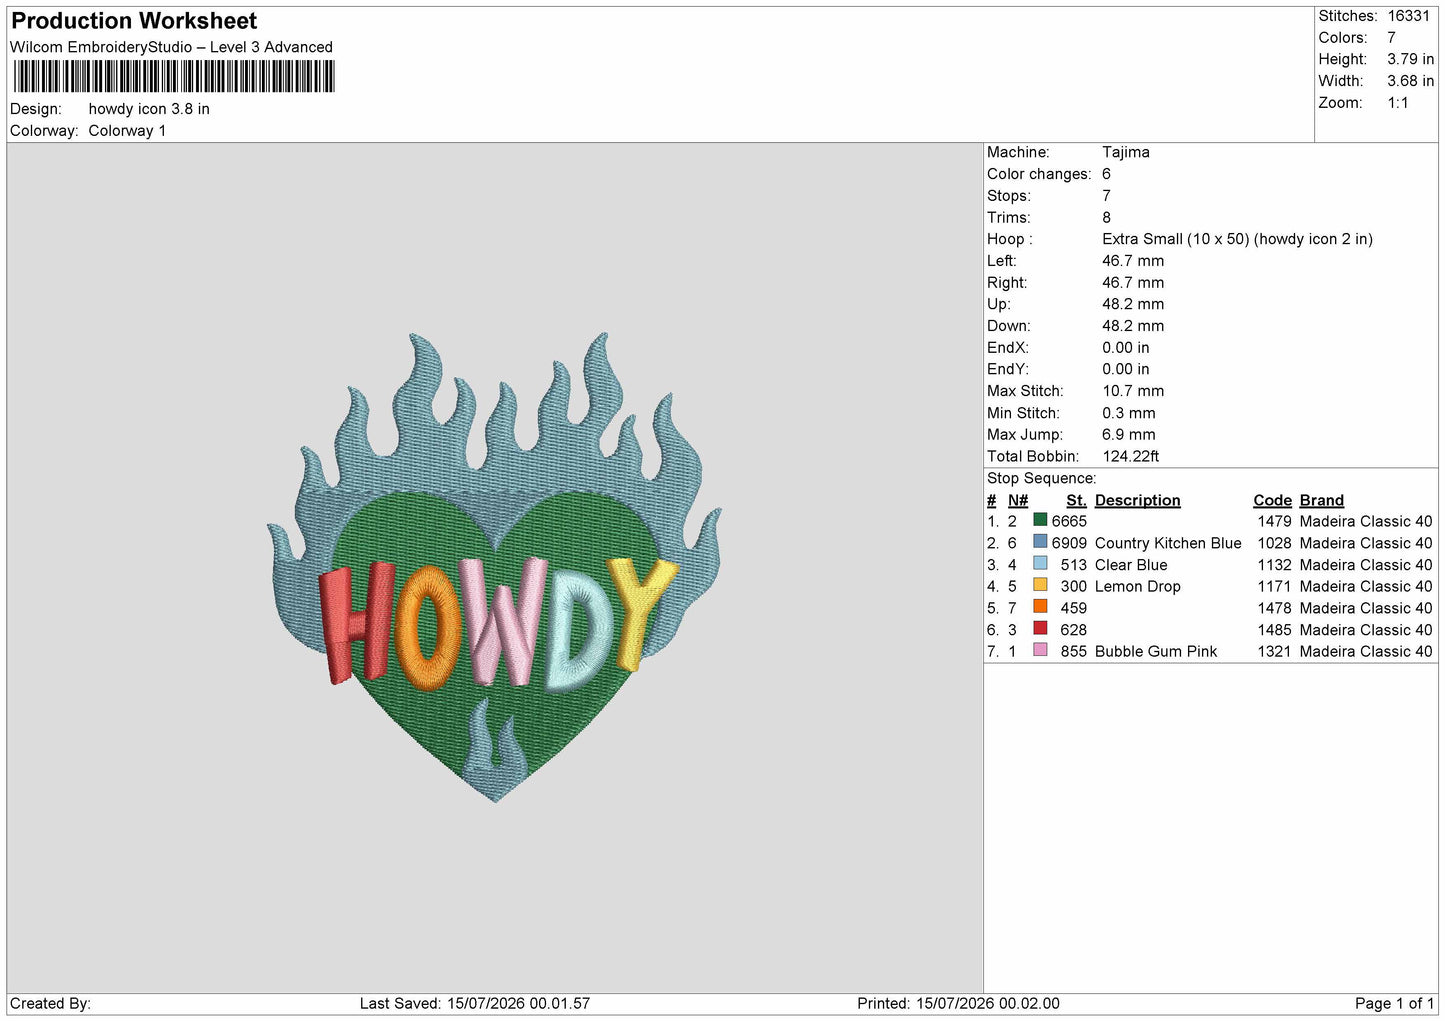Click the Hoop value 'Extra Small (10 x 50)'

pyautogui.click(x=1176, y=239)
